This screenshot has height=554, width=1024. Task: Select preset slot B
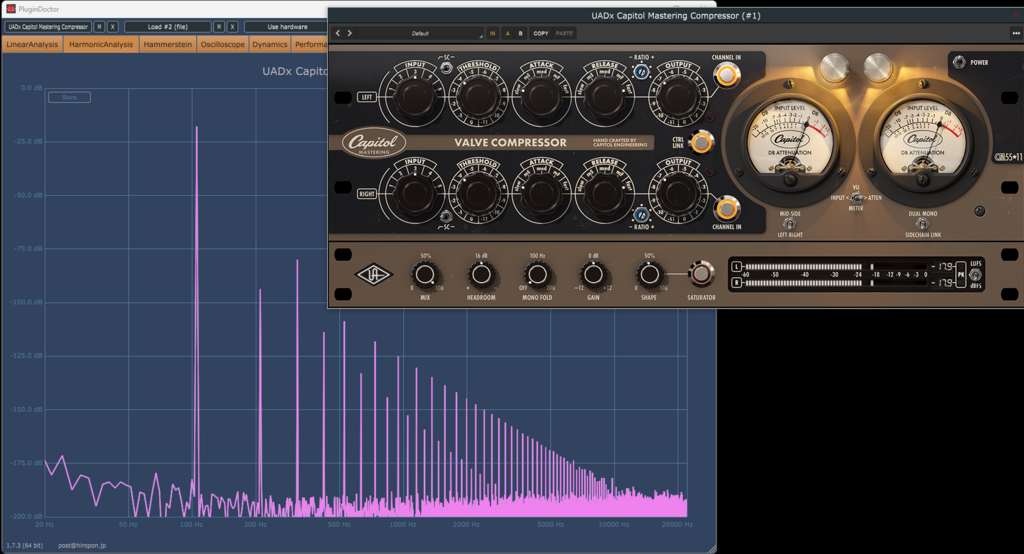520,33
